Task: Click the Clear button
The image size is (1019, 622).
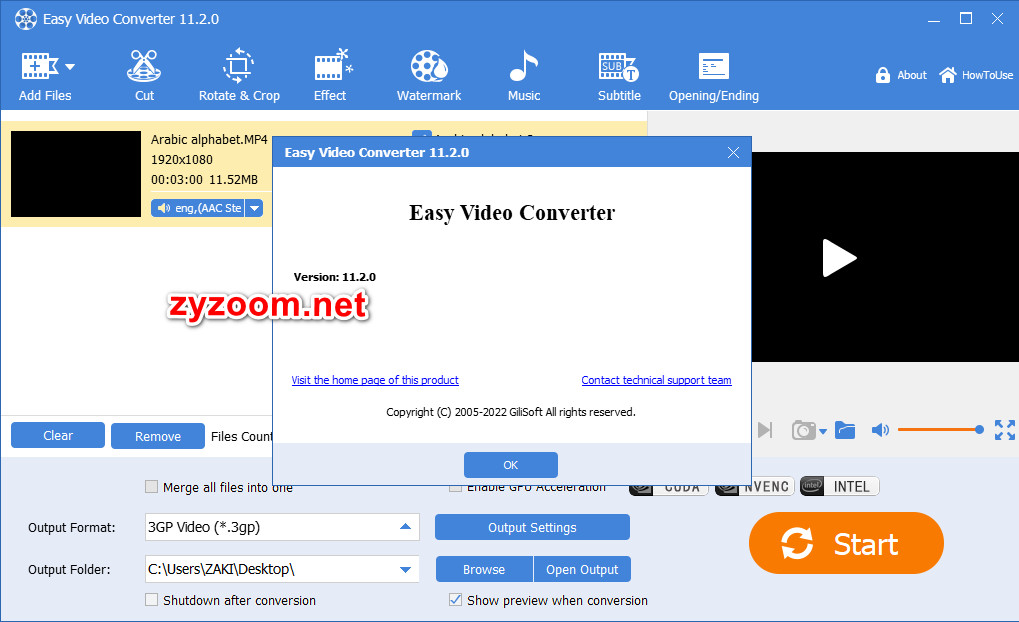Action: tap(58, 435)
